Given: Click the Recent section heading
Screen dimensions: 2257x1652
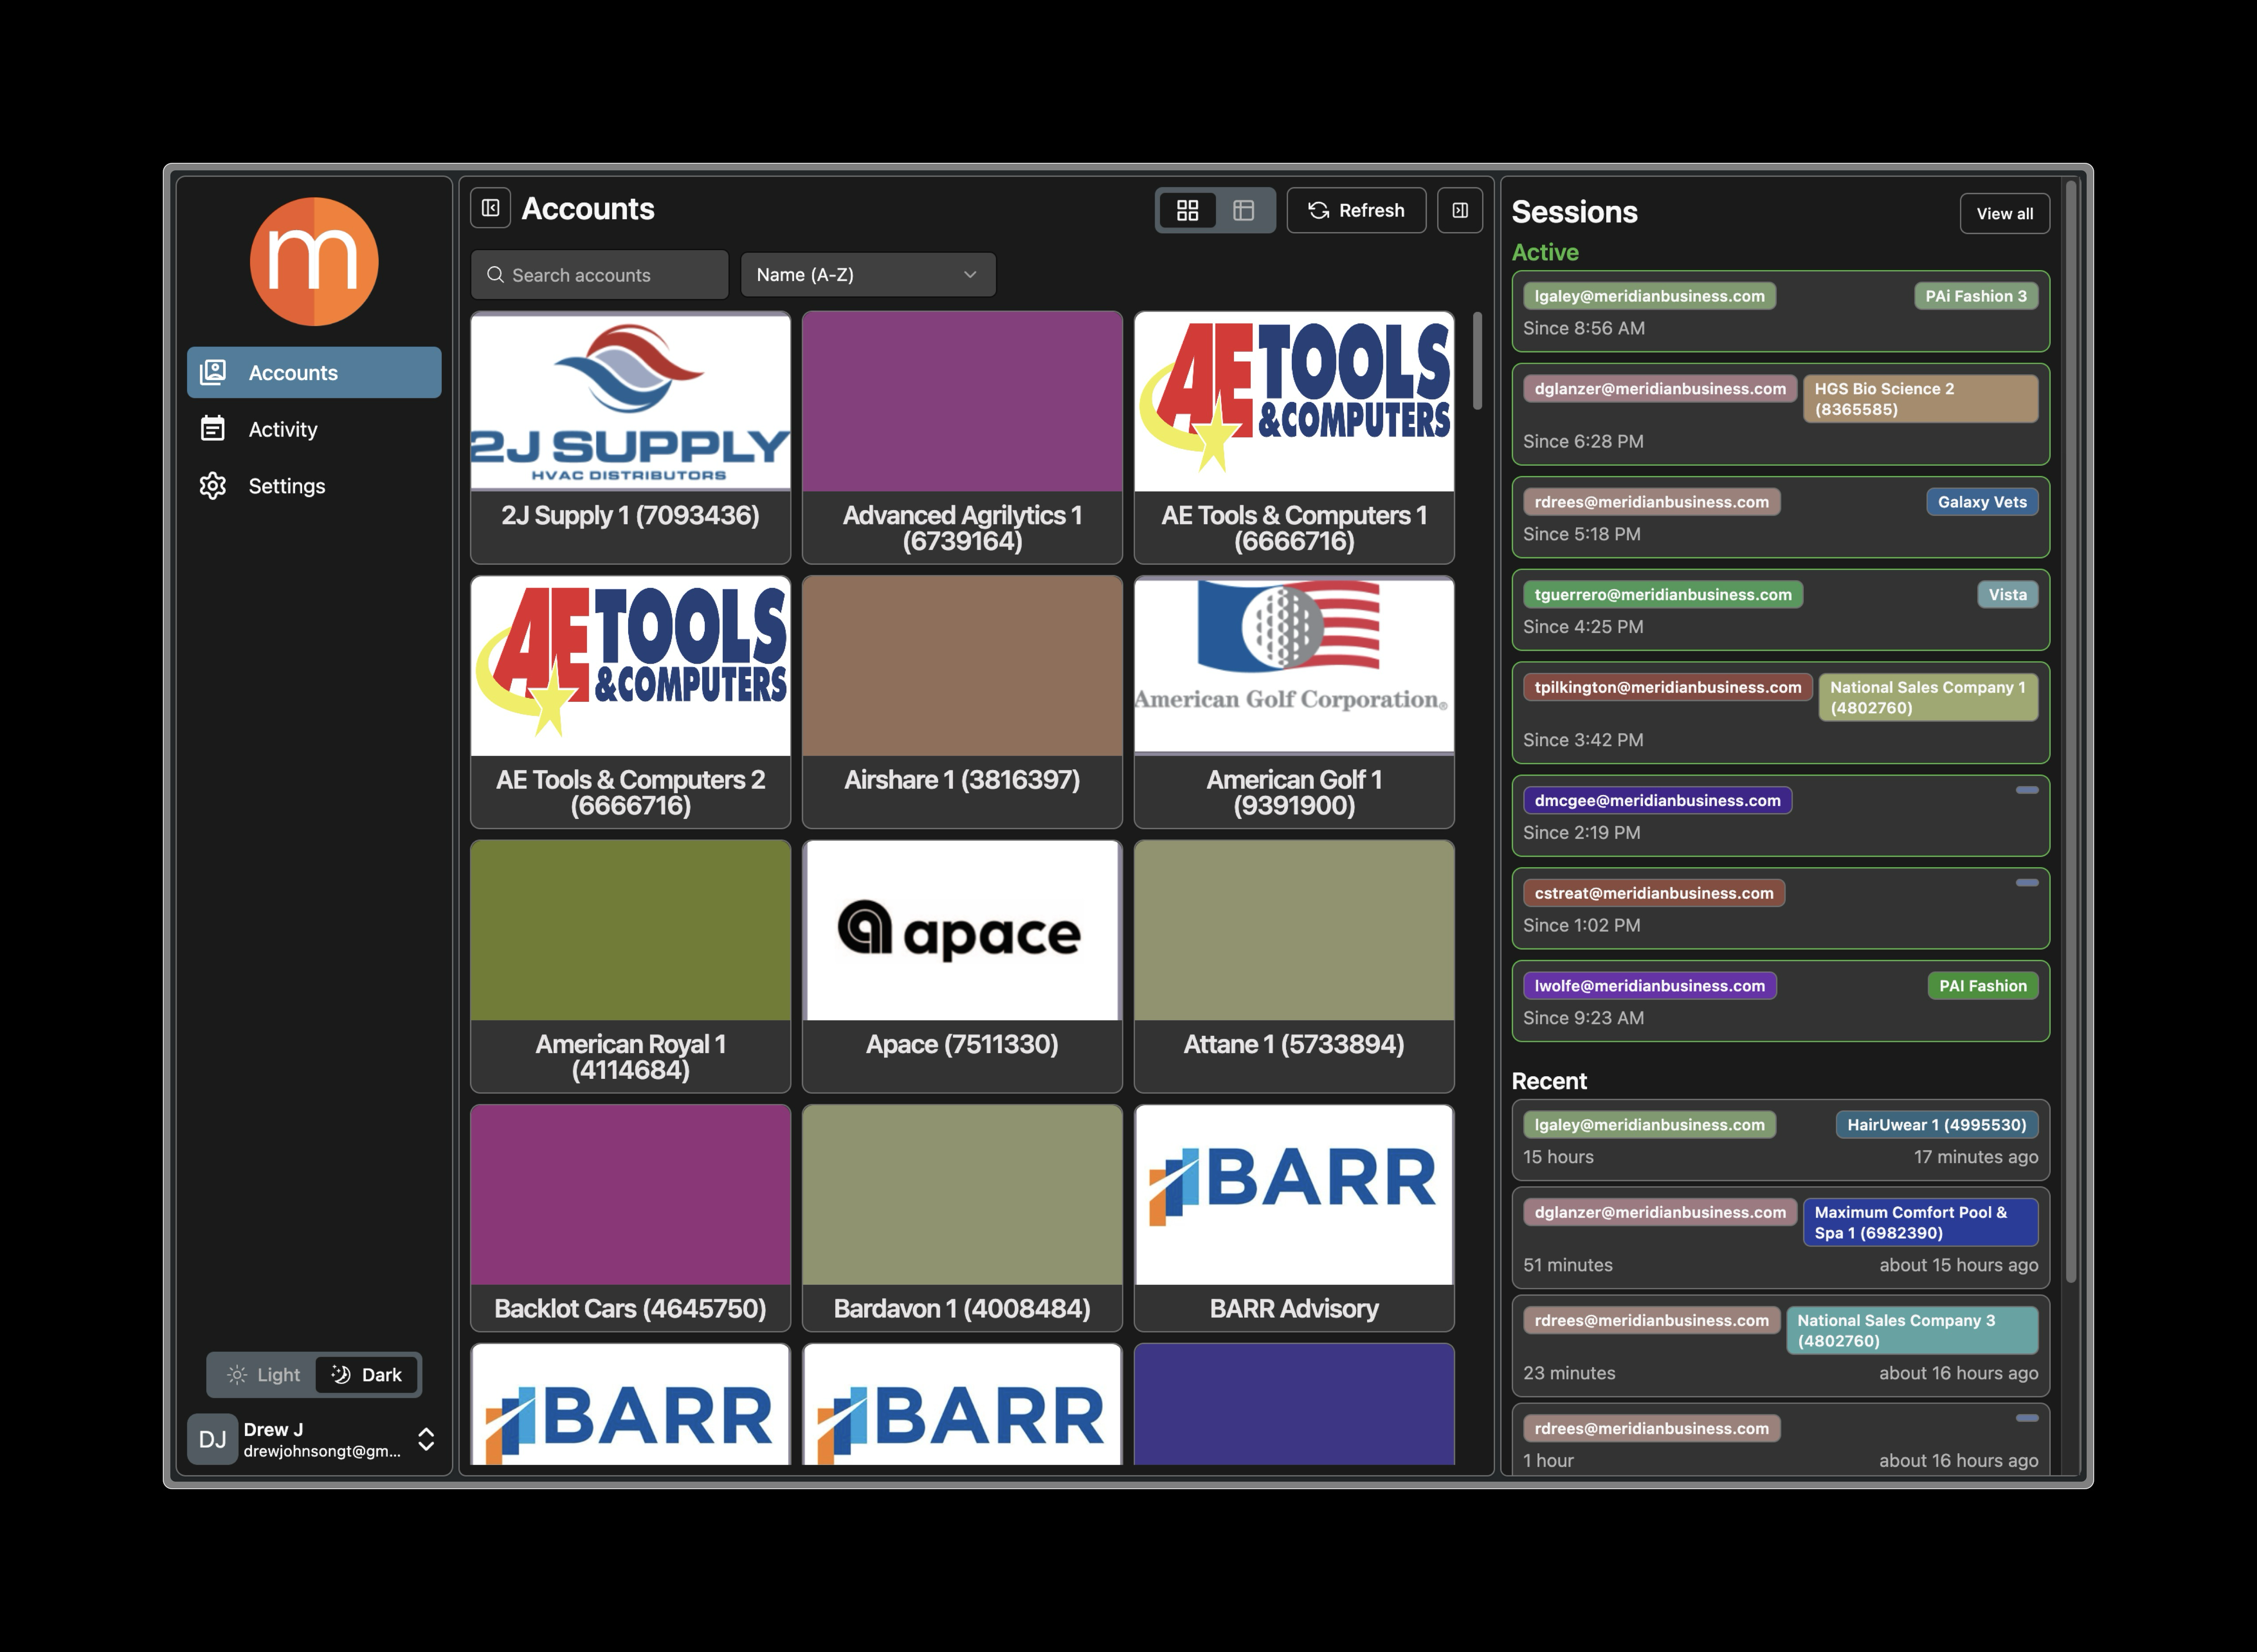Looking at the screenshot, I should 1549,1081.
